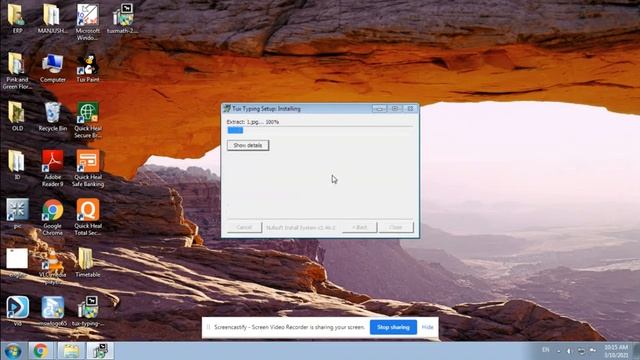Screen dimensions: 640x360
Task: Select the Pink and Green Flor... folder
Action: (17, 71)
